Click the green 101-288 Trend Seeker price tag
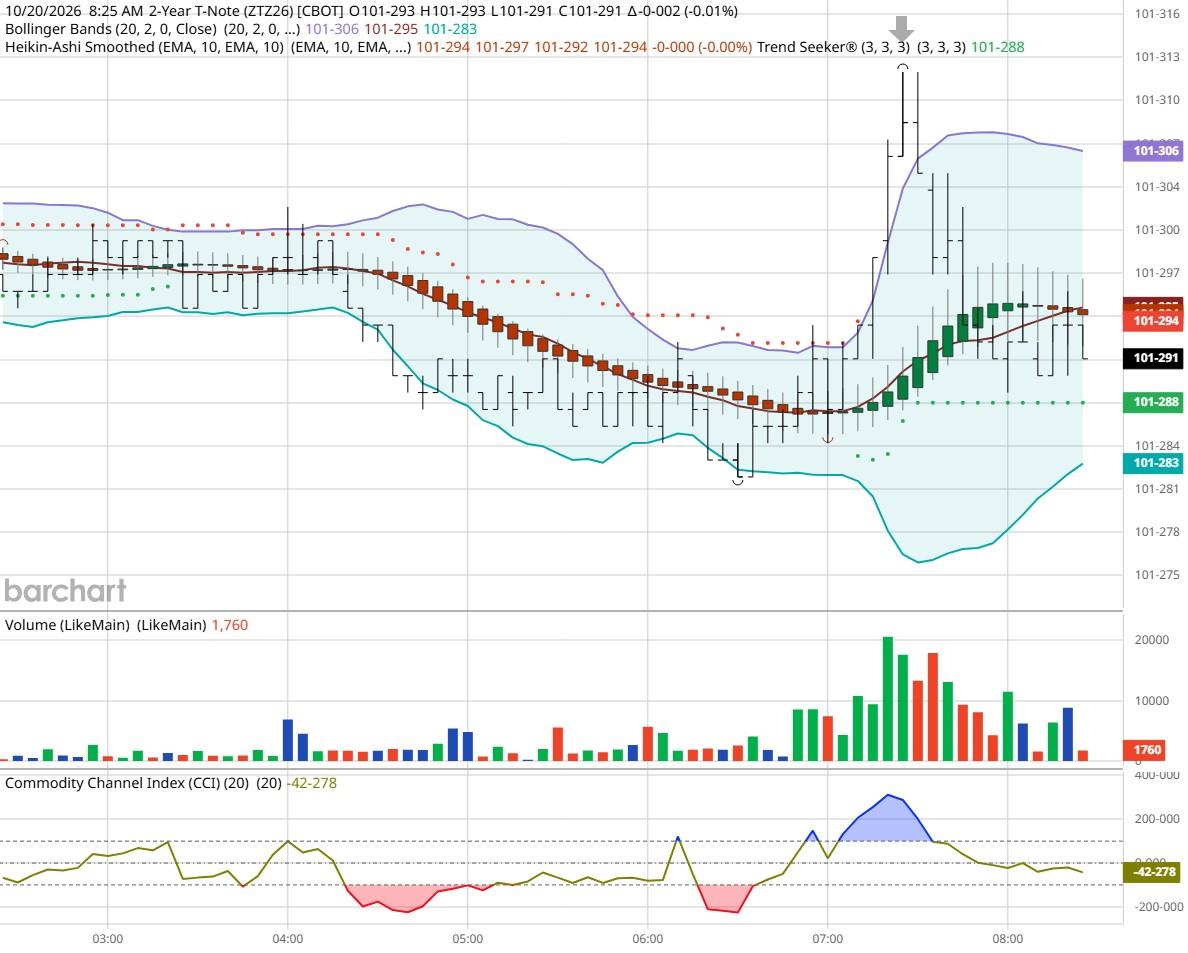The width and height of the screenshot is (1188, 953). tap(1152, 402)
